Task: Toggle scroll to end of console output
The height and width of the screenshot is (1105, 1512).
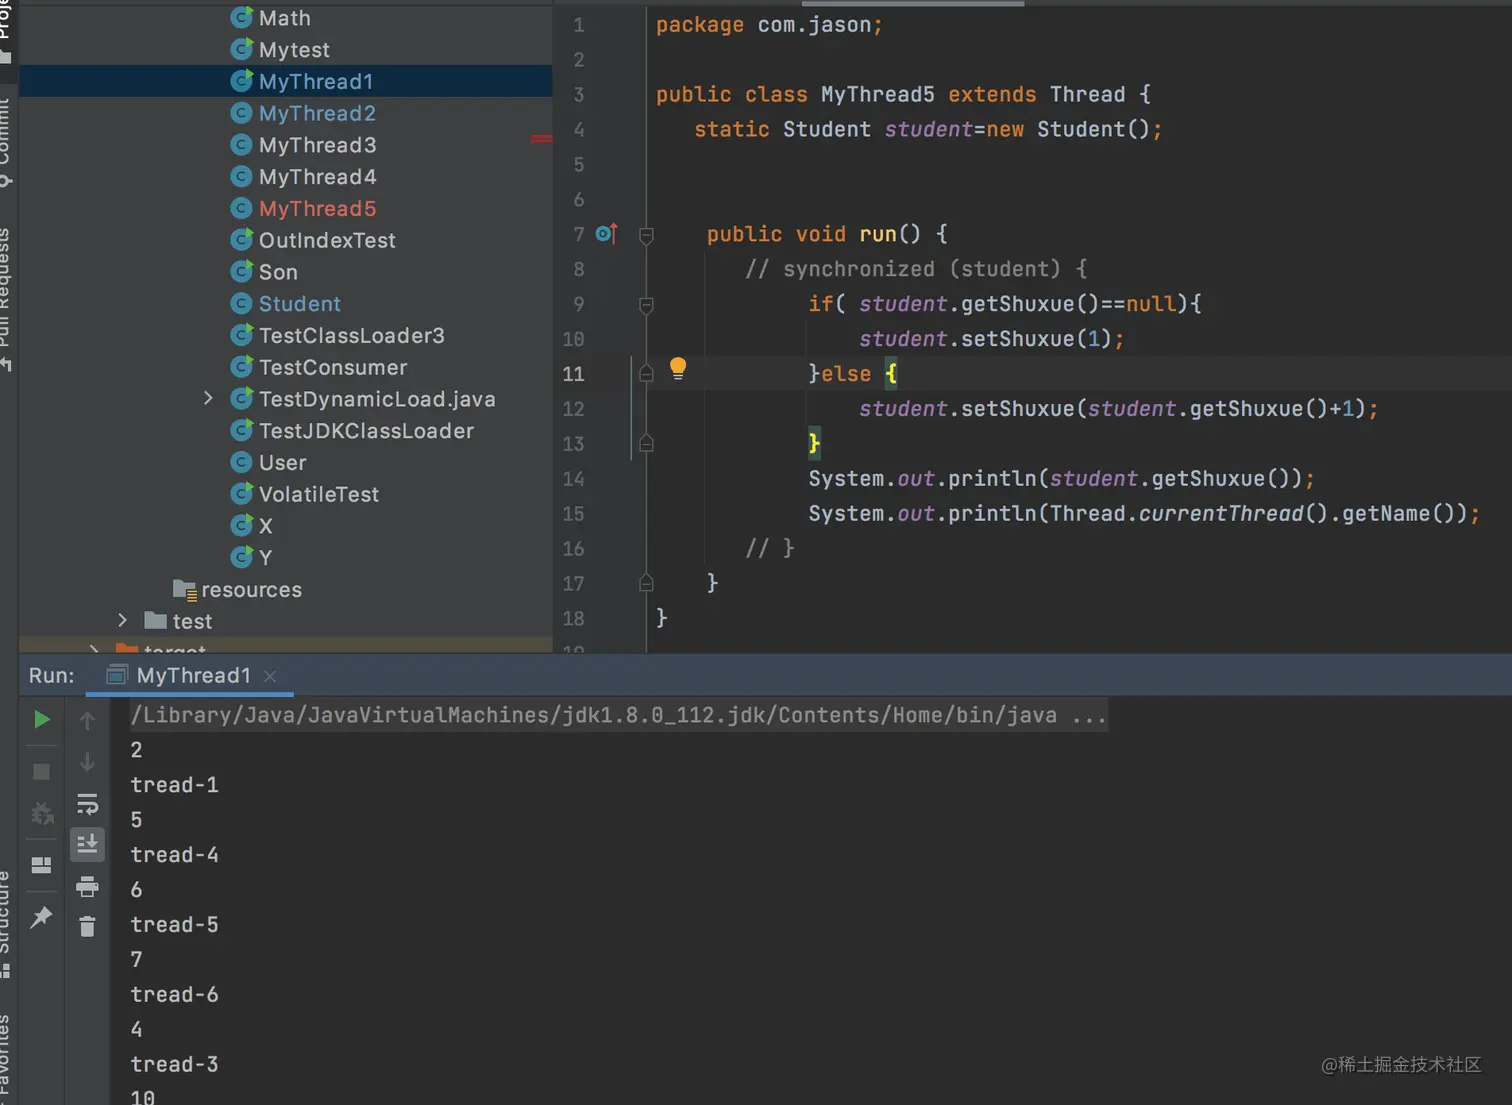Action: (x=87, y=844)
